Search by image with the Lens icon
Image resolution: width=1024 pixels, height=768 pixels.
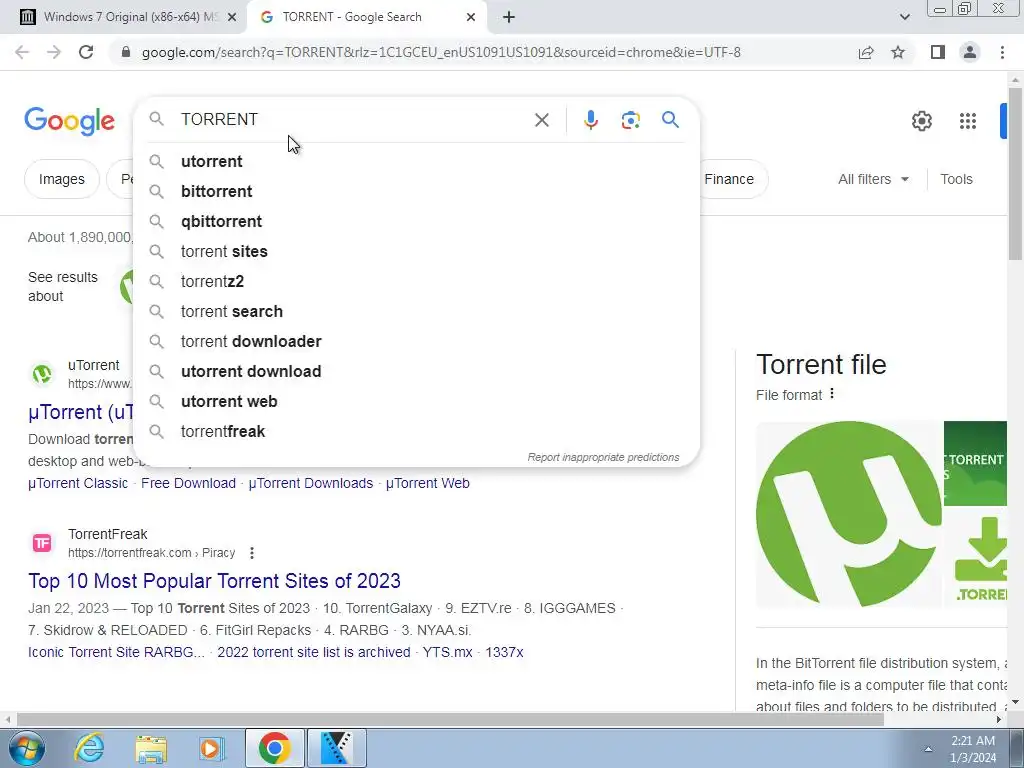pyautogui.click(x=630, y=120)
